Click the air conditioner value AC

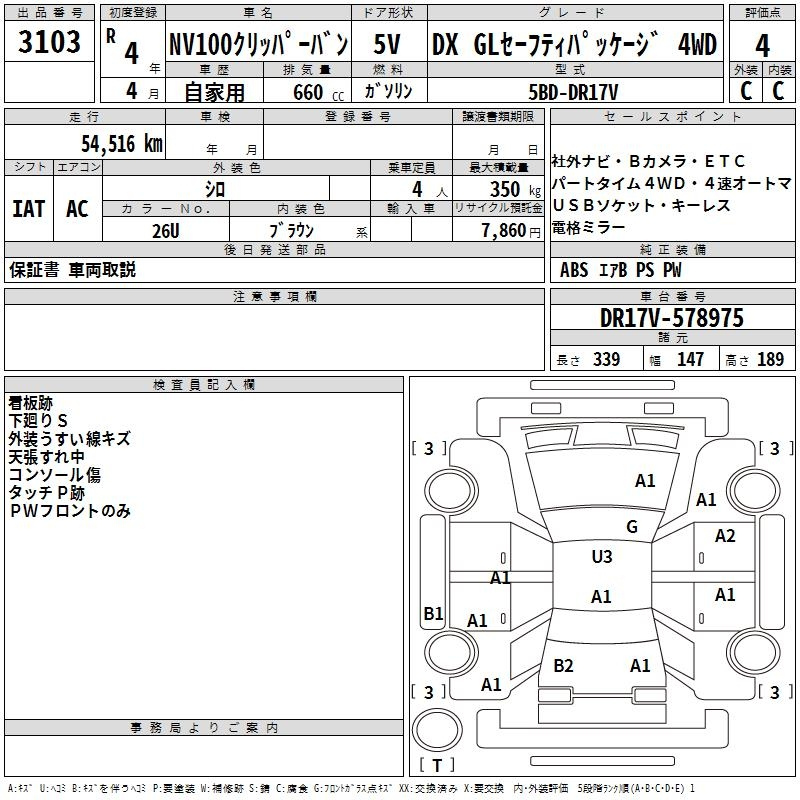(x=77, y=209)
